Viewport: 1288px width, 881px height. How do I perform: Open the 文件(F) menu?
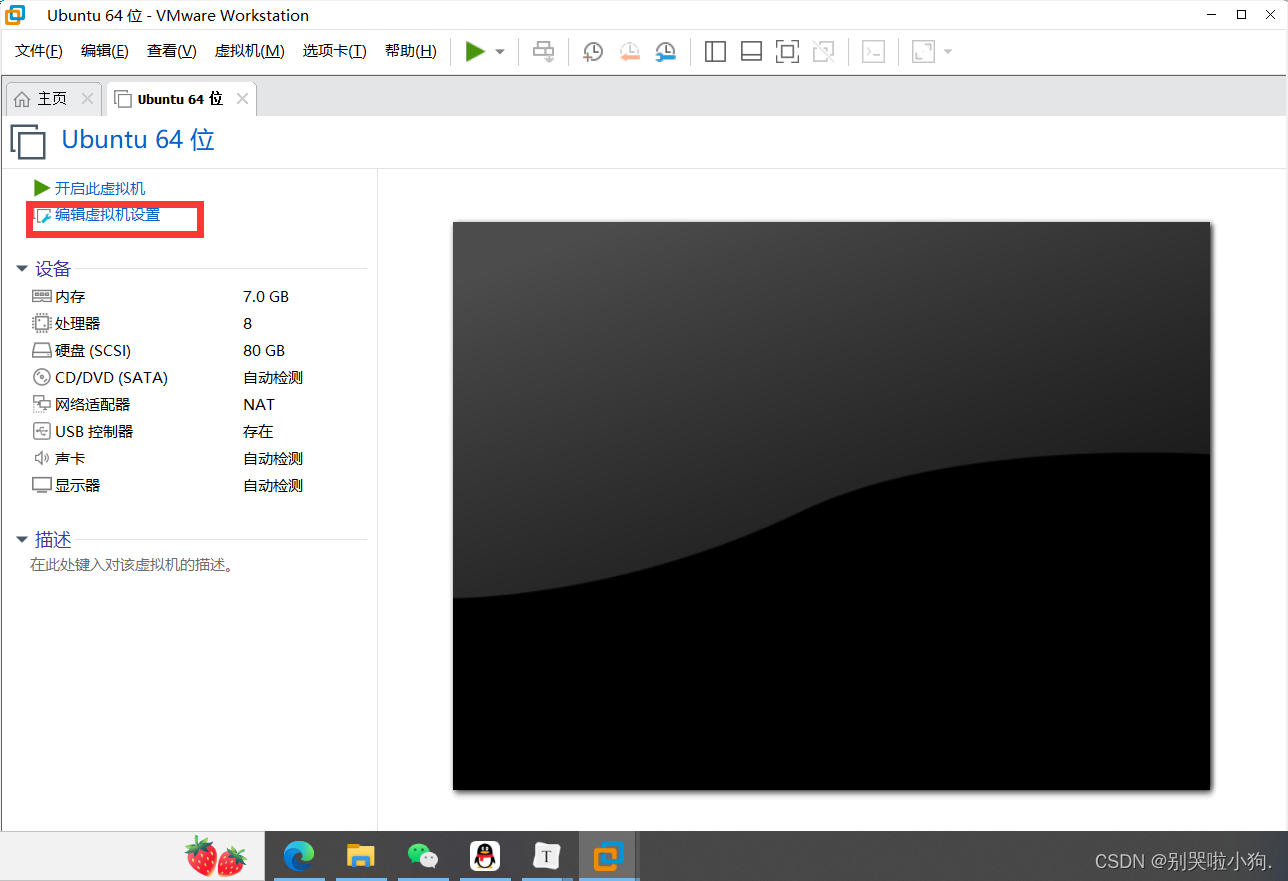(x=39, y=51)
